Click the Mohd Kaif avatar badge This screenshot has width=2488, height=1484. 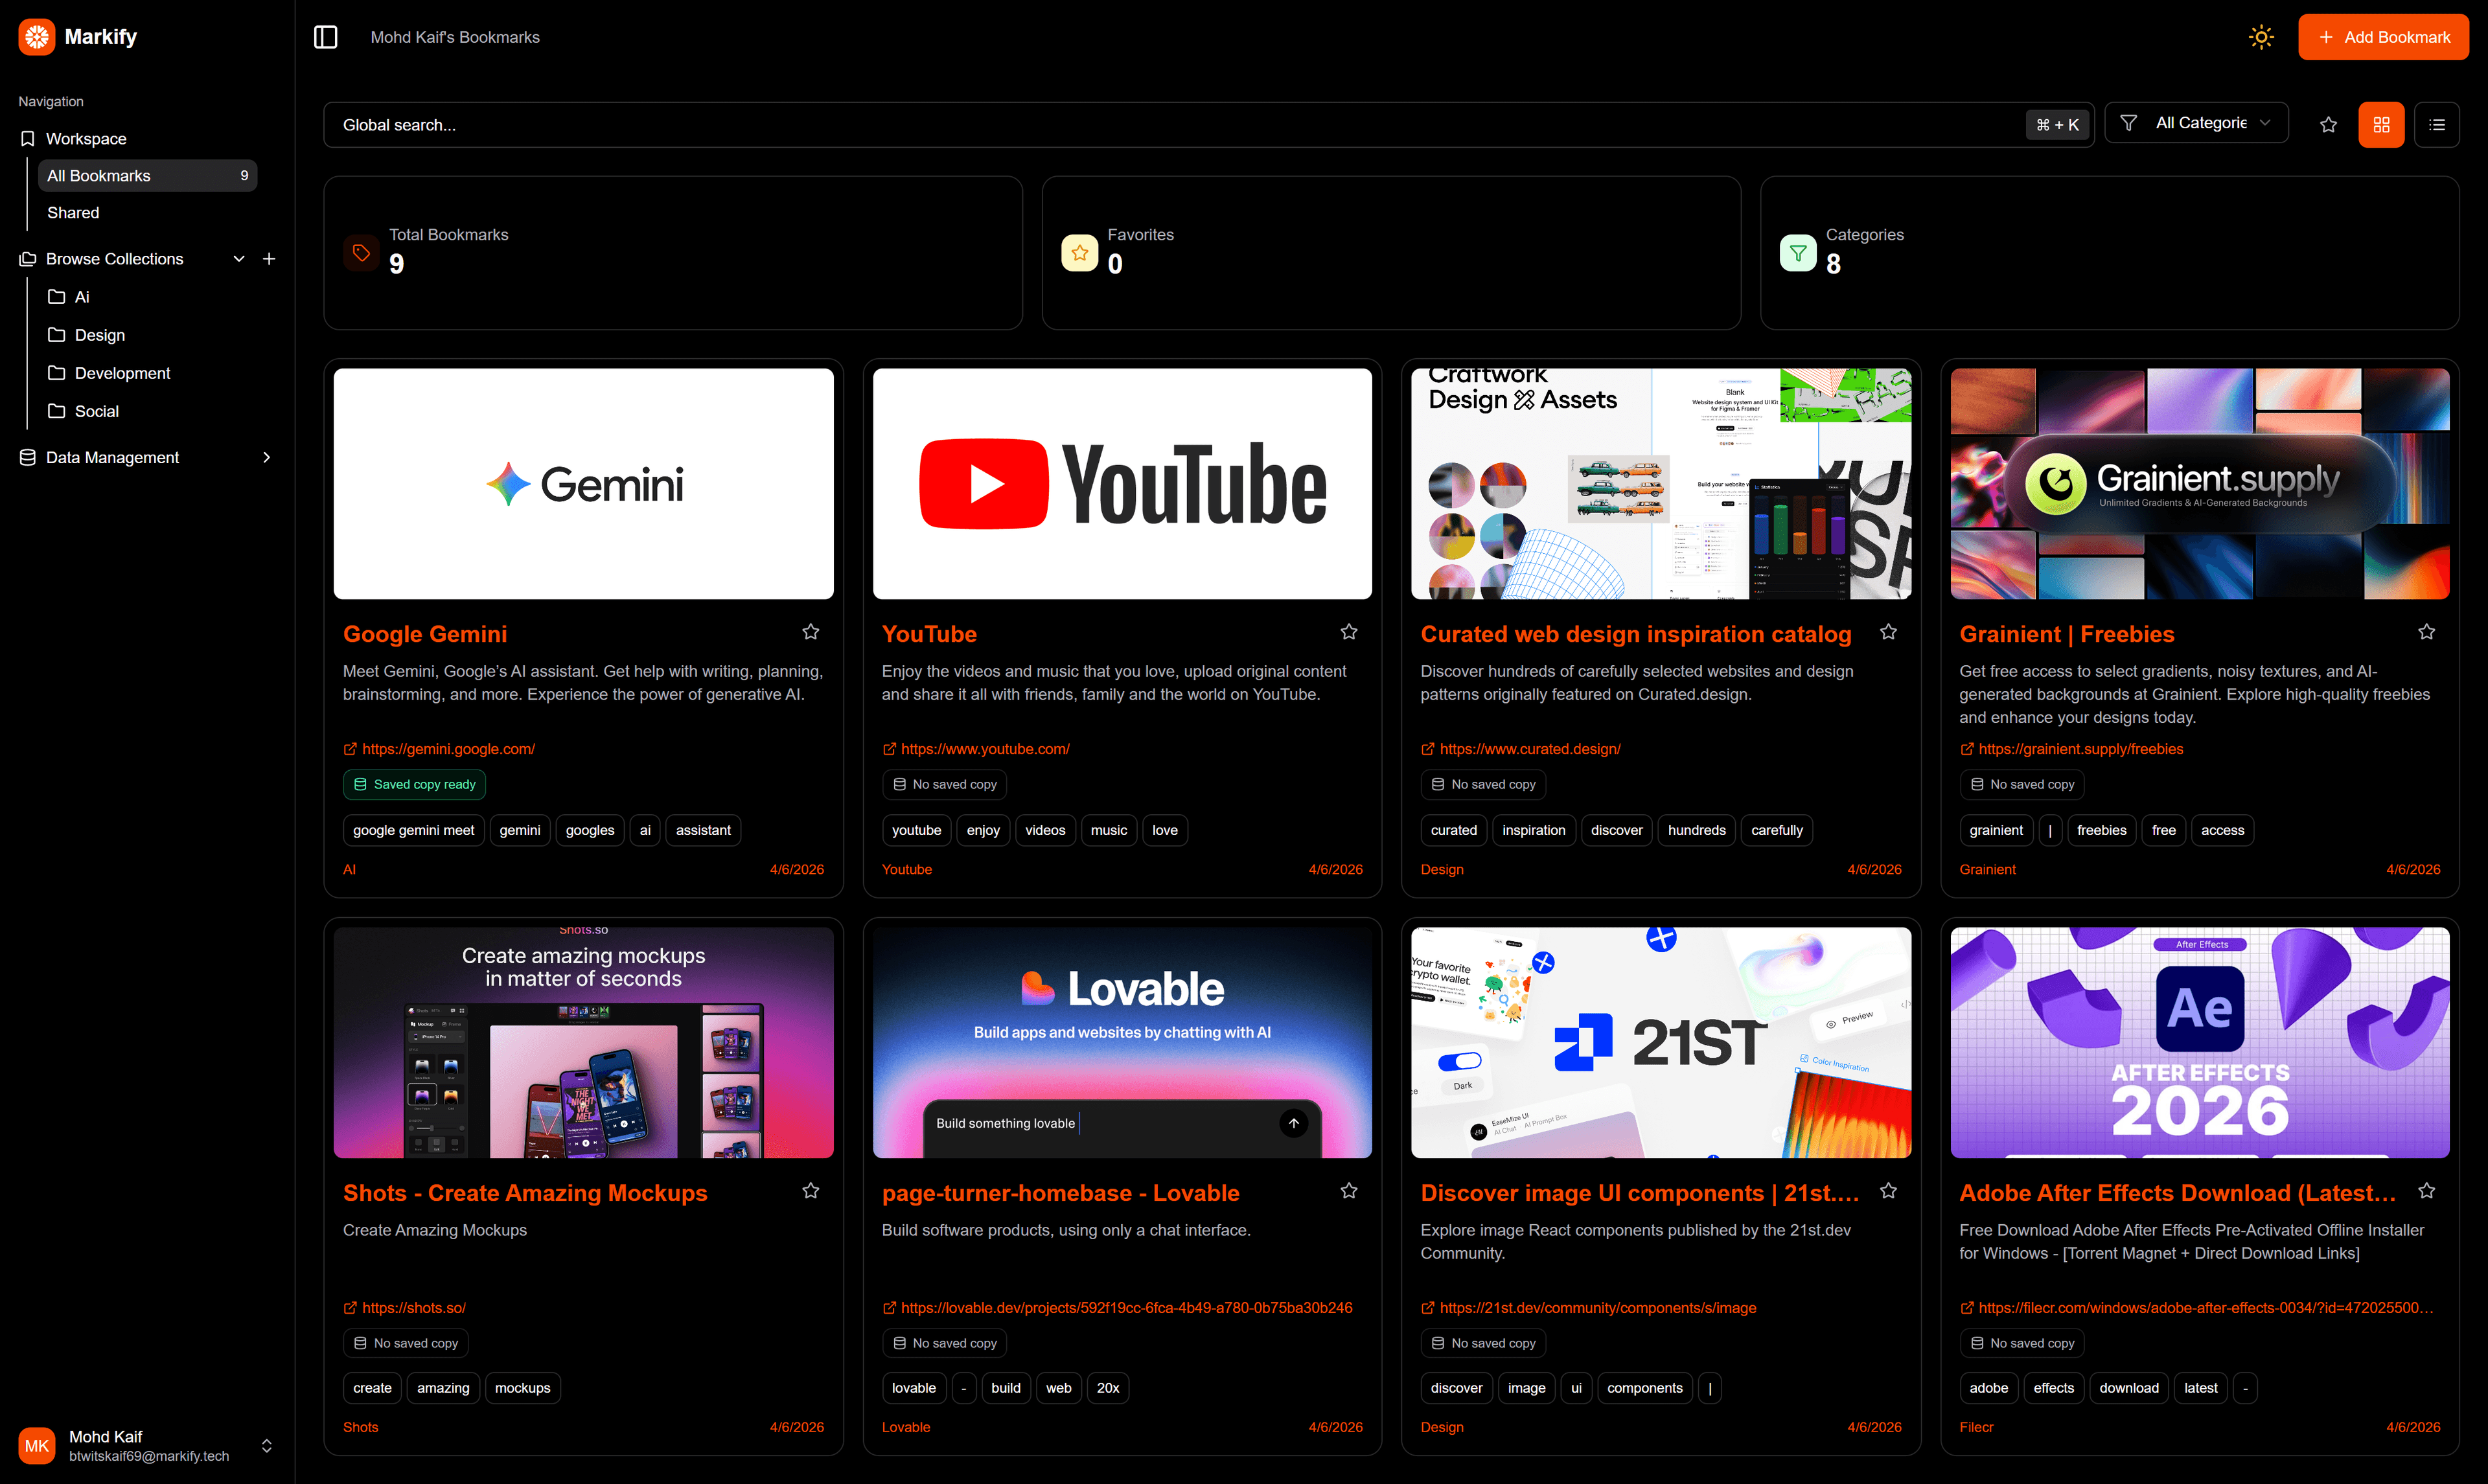tap(37, 1445)
